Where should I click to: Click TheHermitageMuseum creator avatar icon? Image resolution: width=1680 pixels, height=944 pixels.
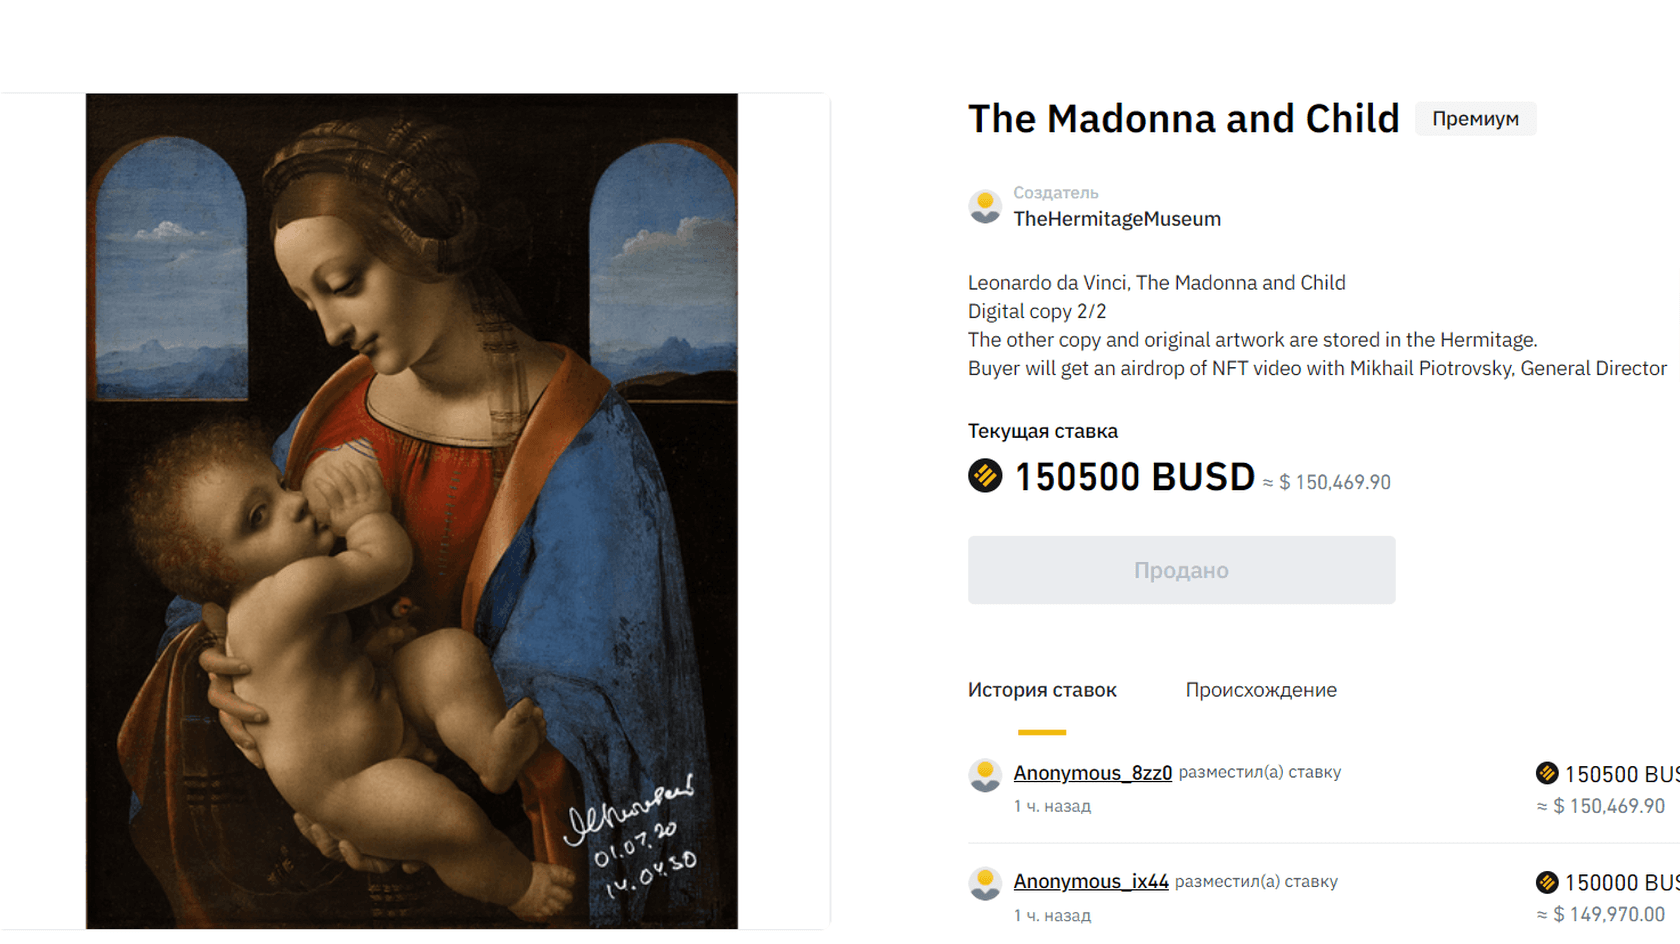pyautogui.click(x=985, y=207)
